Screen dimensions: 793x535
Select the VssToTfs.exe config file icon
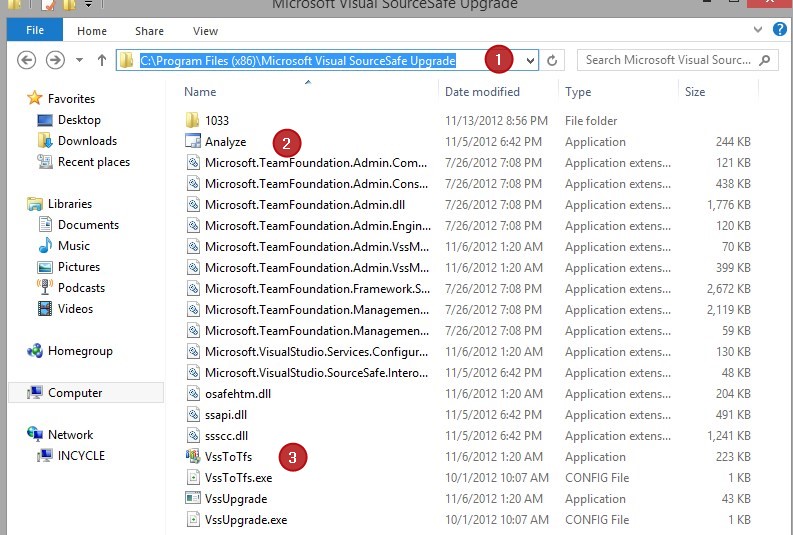(193, 477)
